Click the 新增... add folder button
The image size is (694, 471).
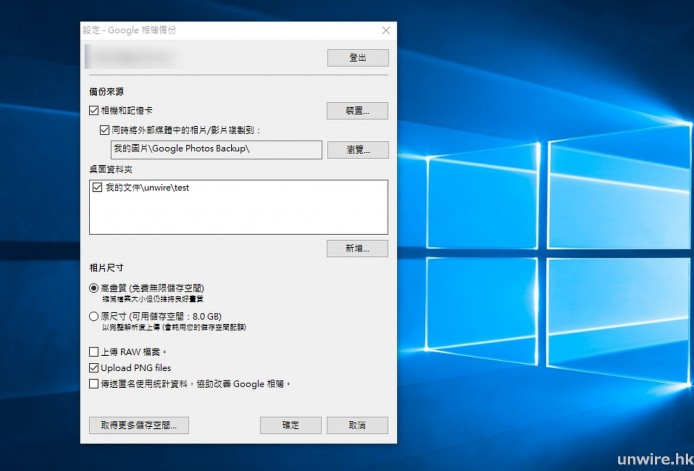coord(357,247)
